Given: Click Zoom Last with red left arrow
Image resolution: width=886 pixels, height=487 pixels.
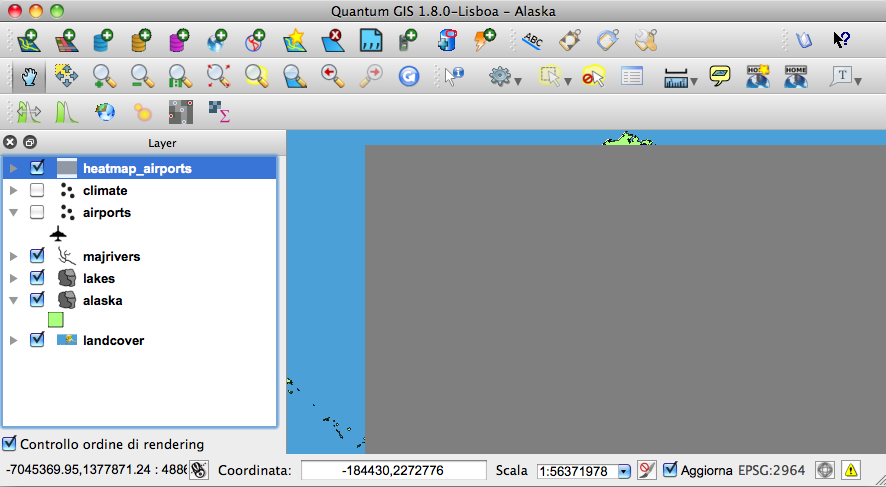Looking at the screenshot, I should (x=332, y=76).
